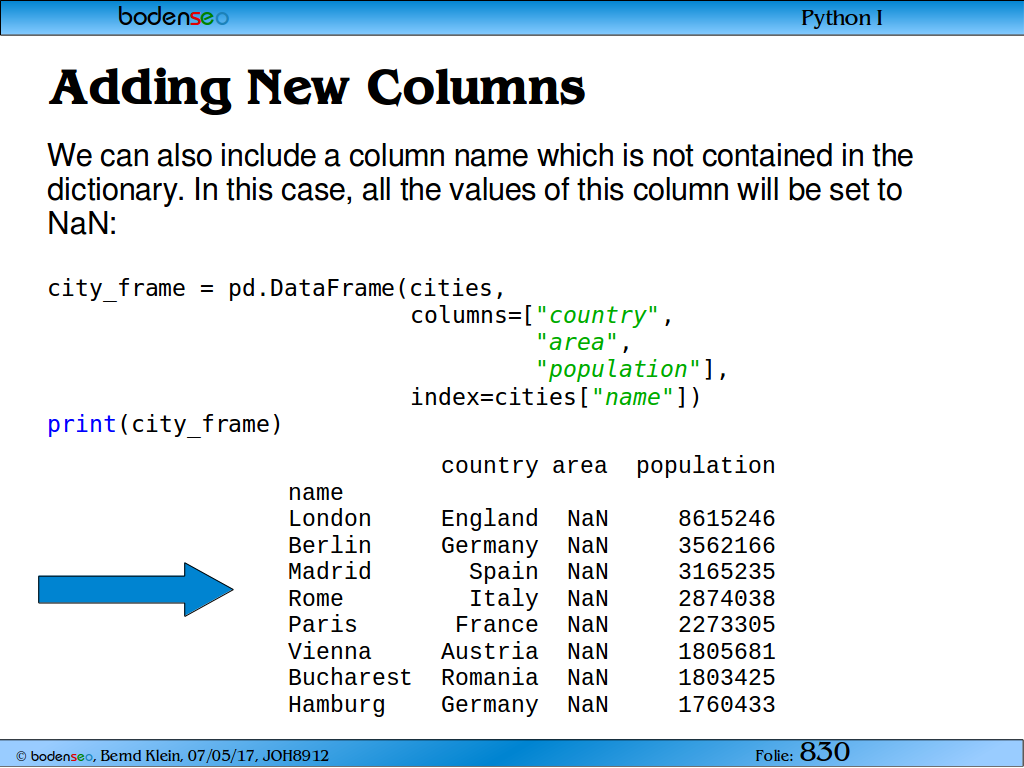The image size is (1024, 768).
Task: Click the blue 'print' keyword
Action: [82, 424]
